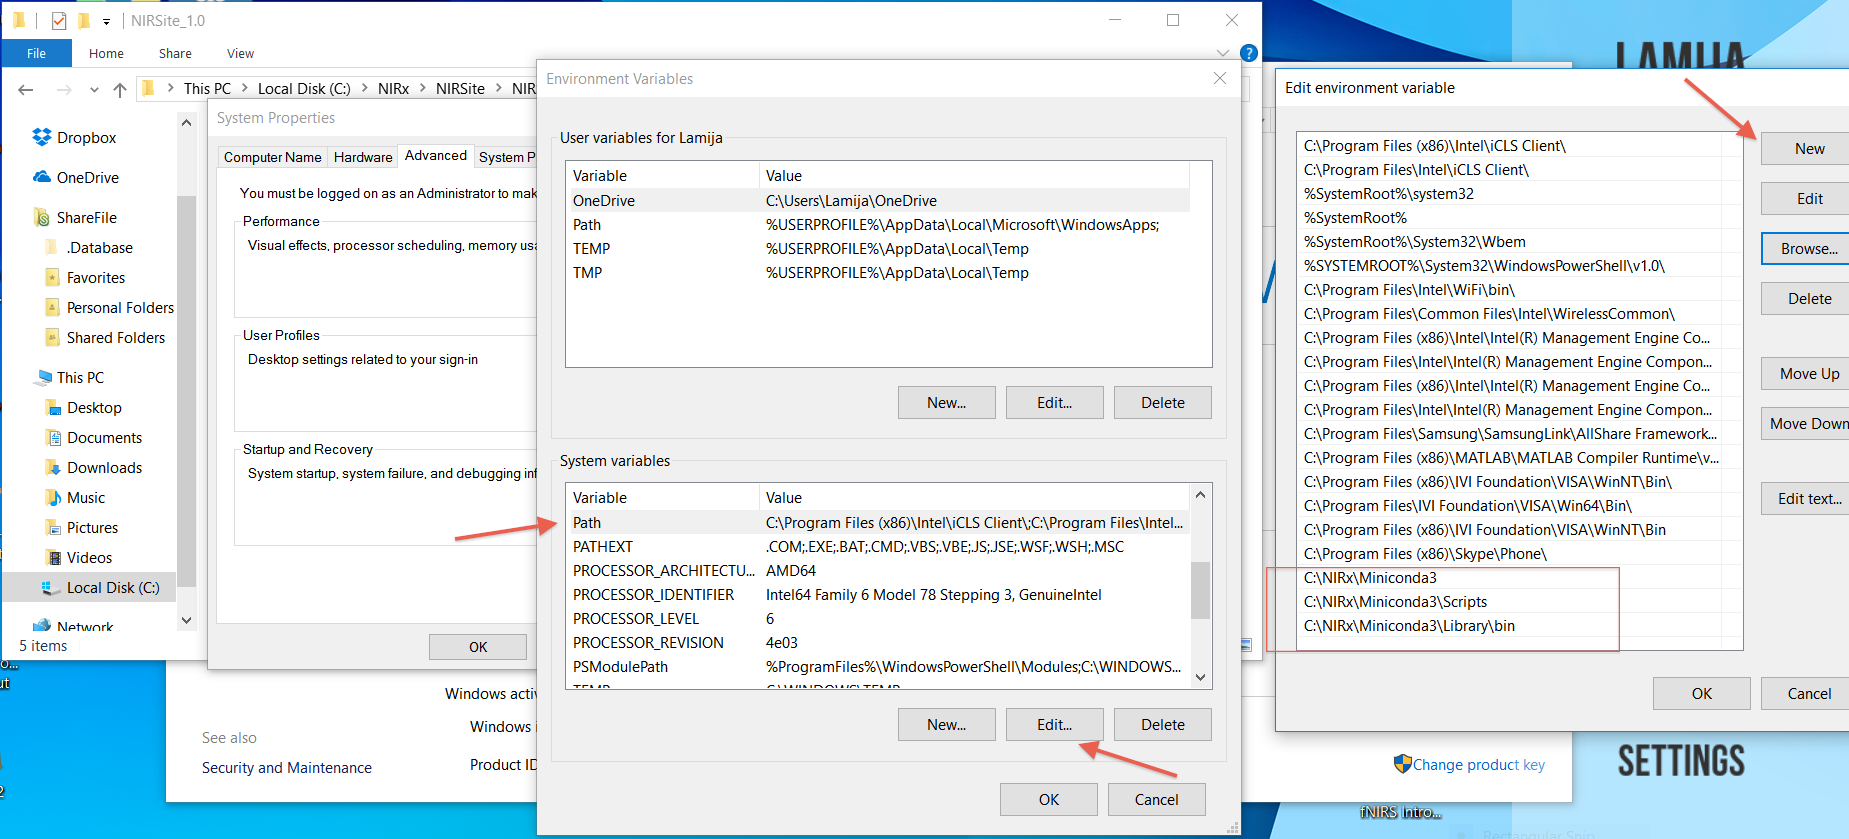Click the Dropbox icon in navigation pane

click(x=41, y=137)
